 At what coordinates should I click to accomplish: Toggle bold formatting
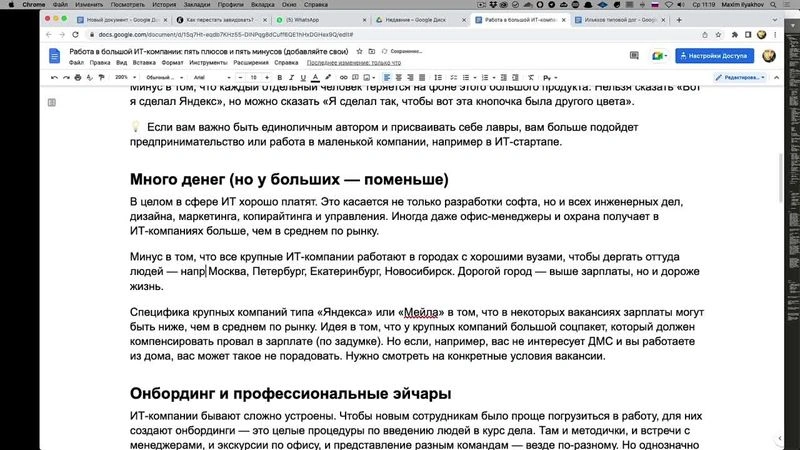click(x=280, y=78)
